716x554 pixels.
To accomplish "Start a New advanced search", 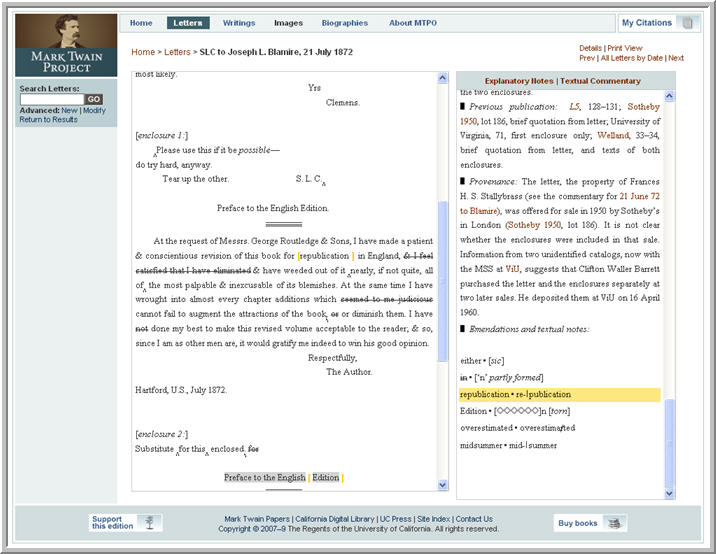I will click(x=69, y=111).
